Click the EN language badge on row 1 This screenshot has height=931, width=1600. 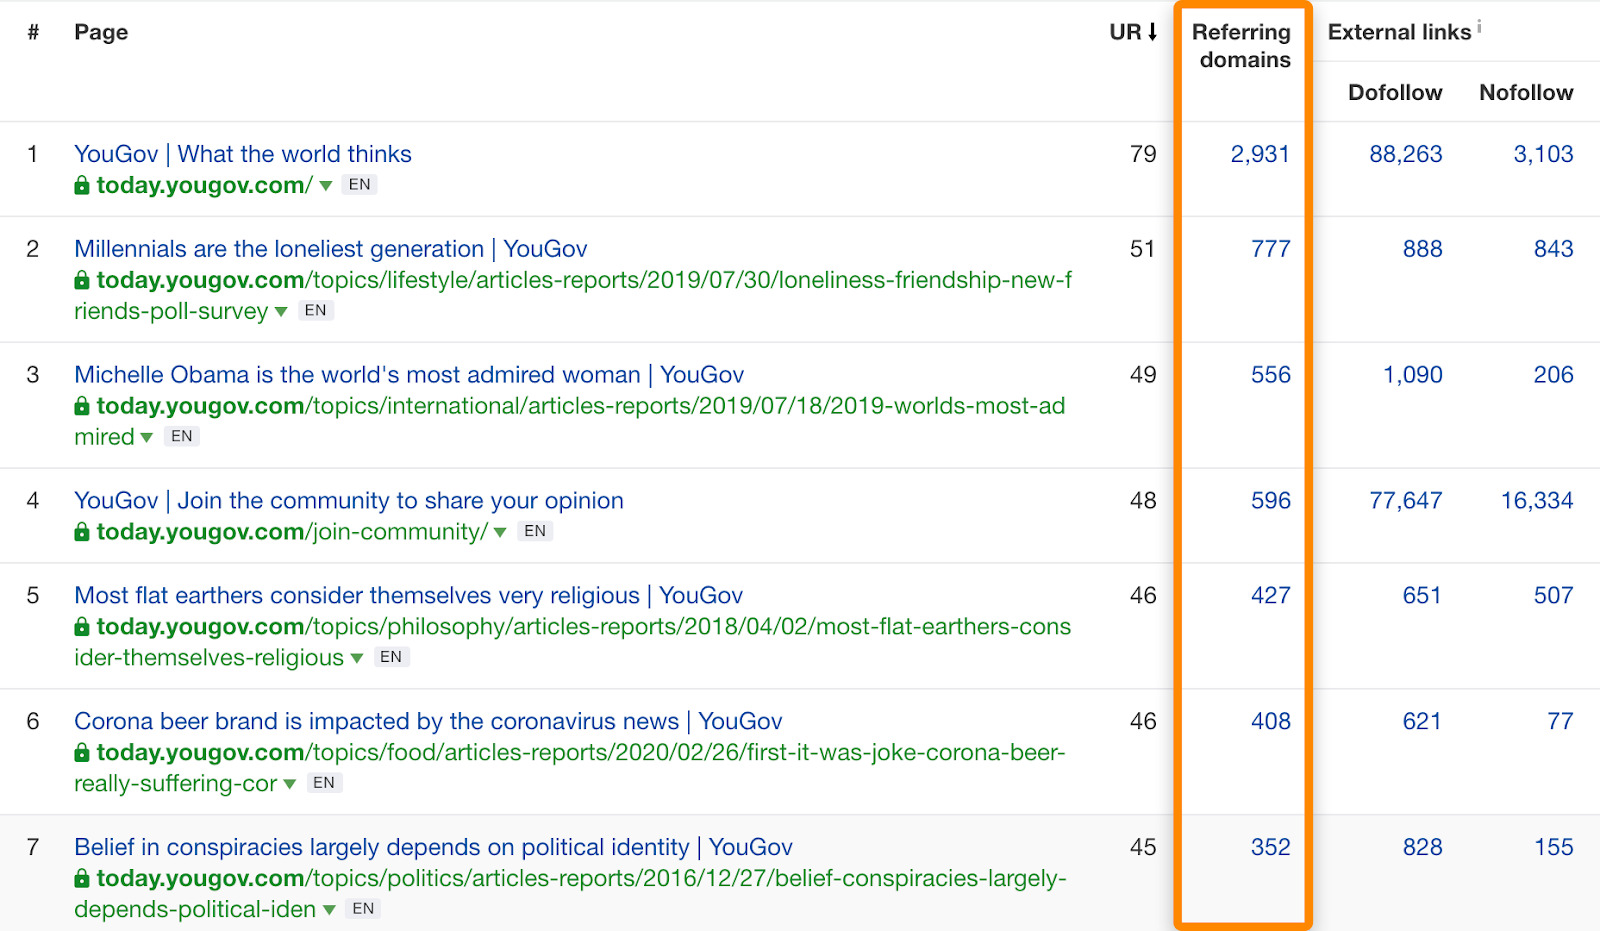359,184
